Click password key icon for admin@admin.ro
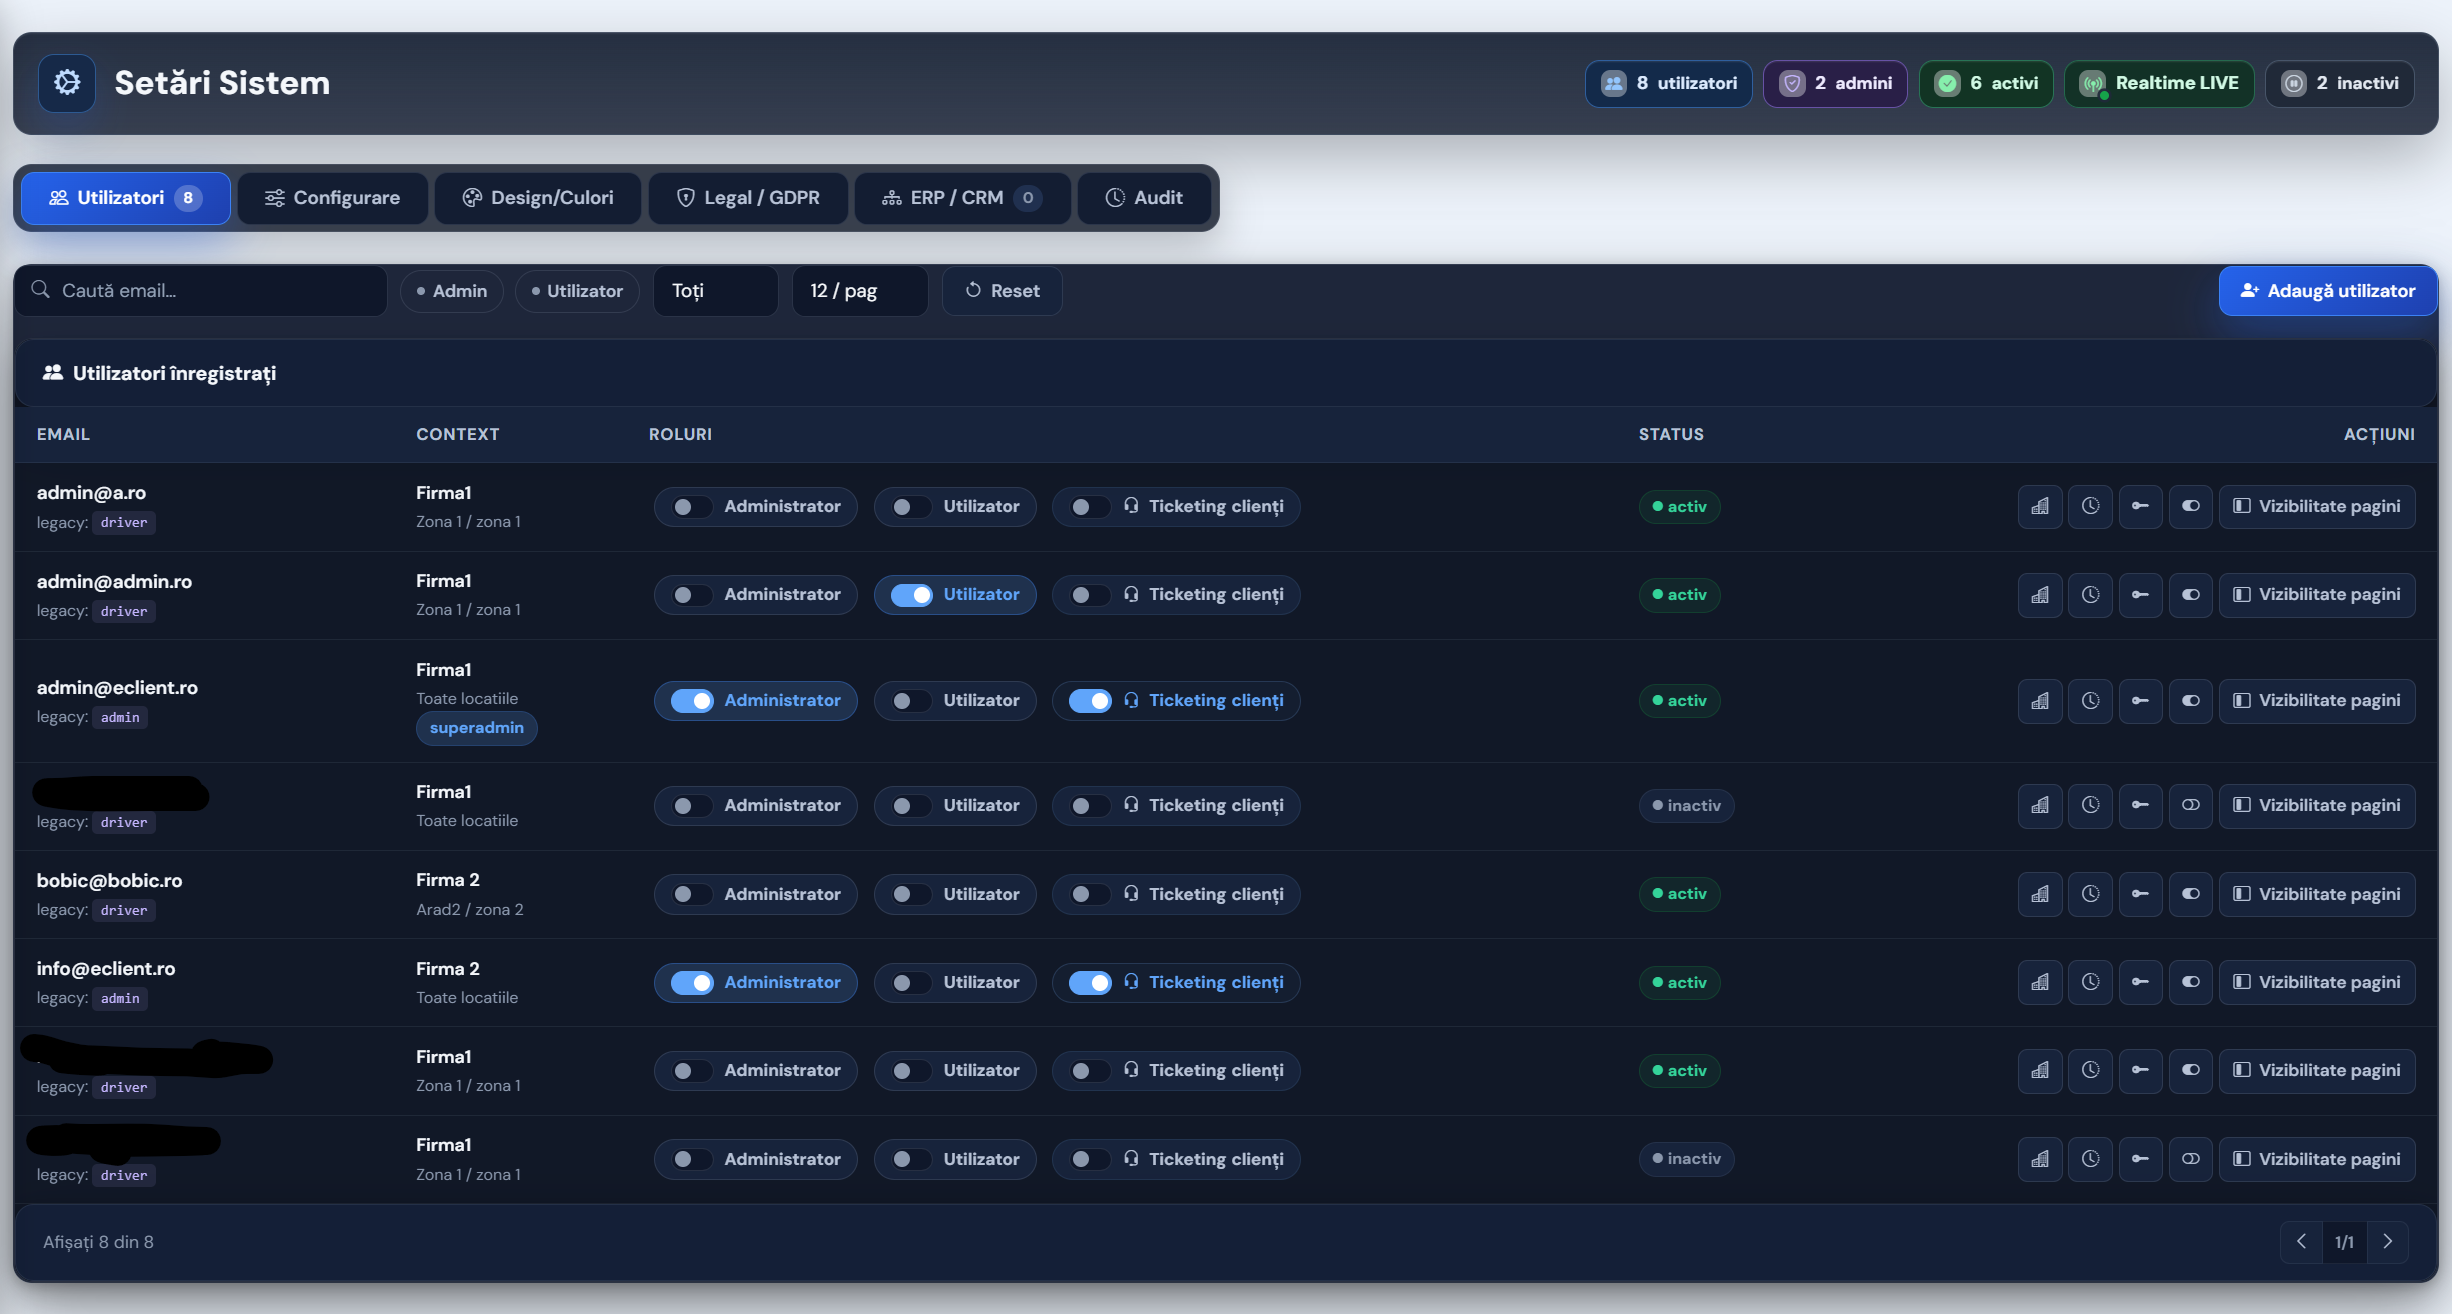 point(2140,595)
